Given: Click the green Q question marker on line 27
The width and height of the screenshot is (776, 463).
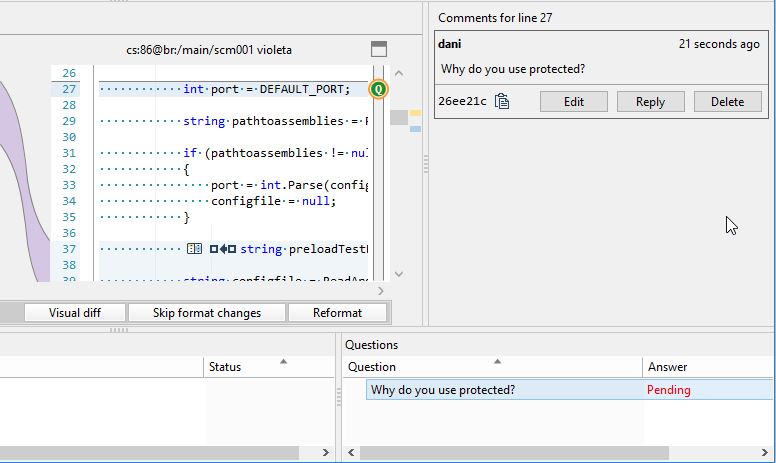Looking at the screenshot, I should tap(379, 89).
